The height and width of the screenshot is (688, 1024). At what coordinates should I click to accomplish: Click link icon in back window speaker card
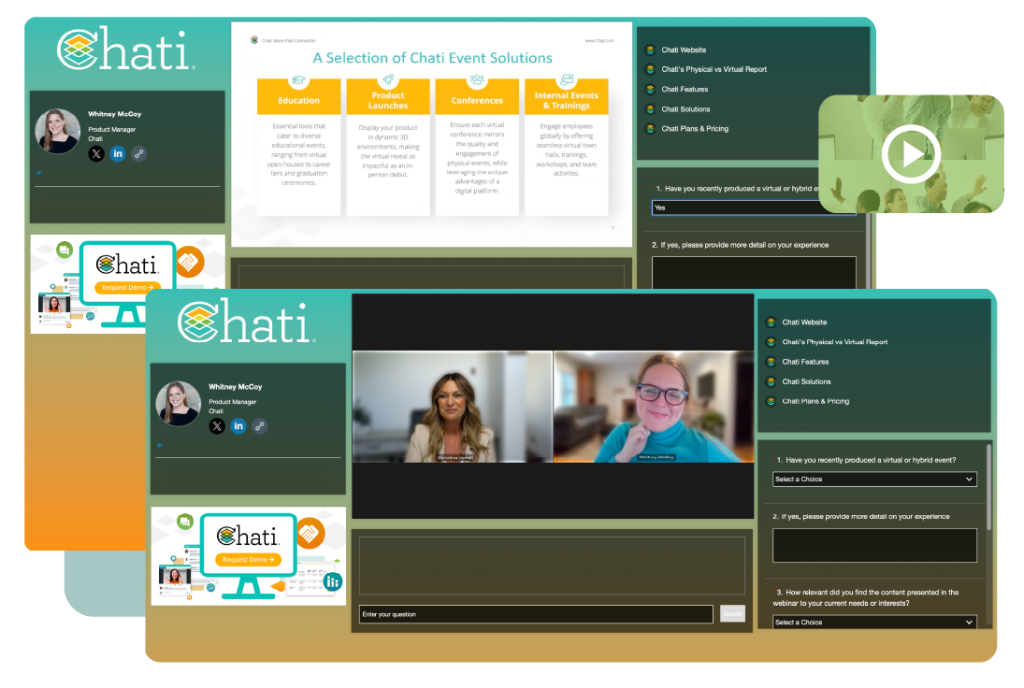pyautogui.click(x=139, y=154)
